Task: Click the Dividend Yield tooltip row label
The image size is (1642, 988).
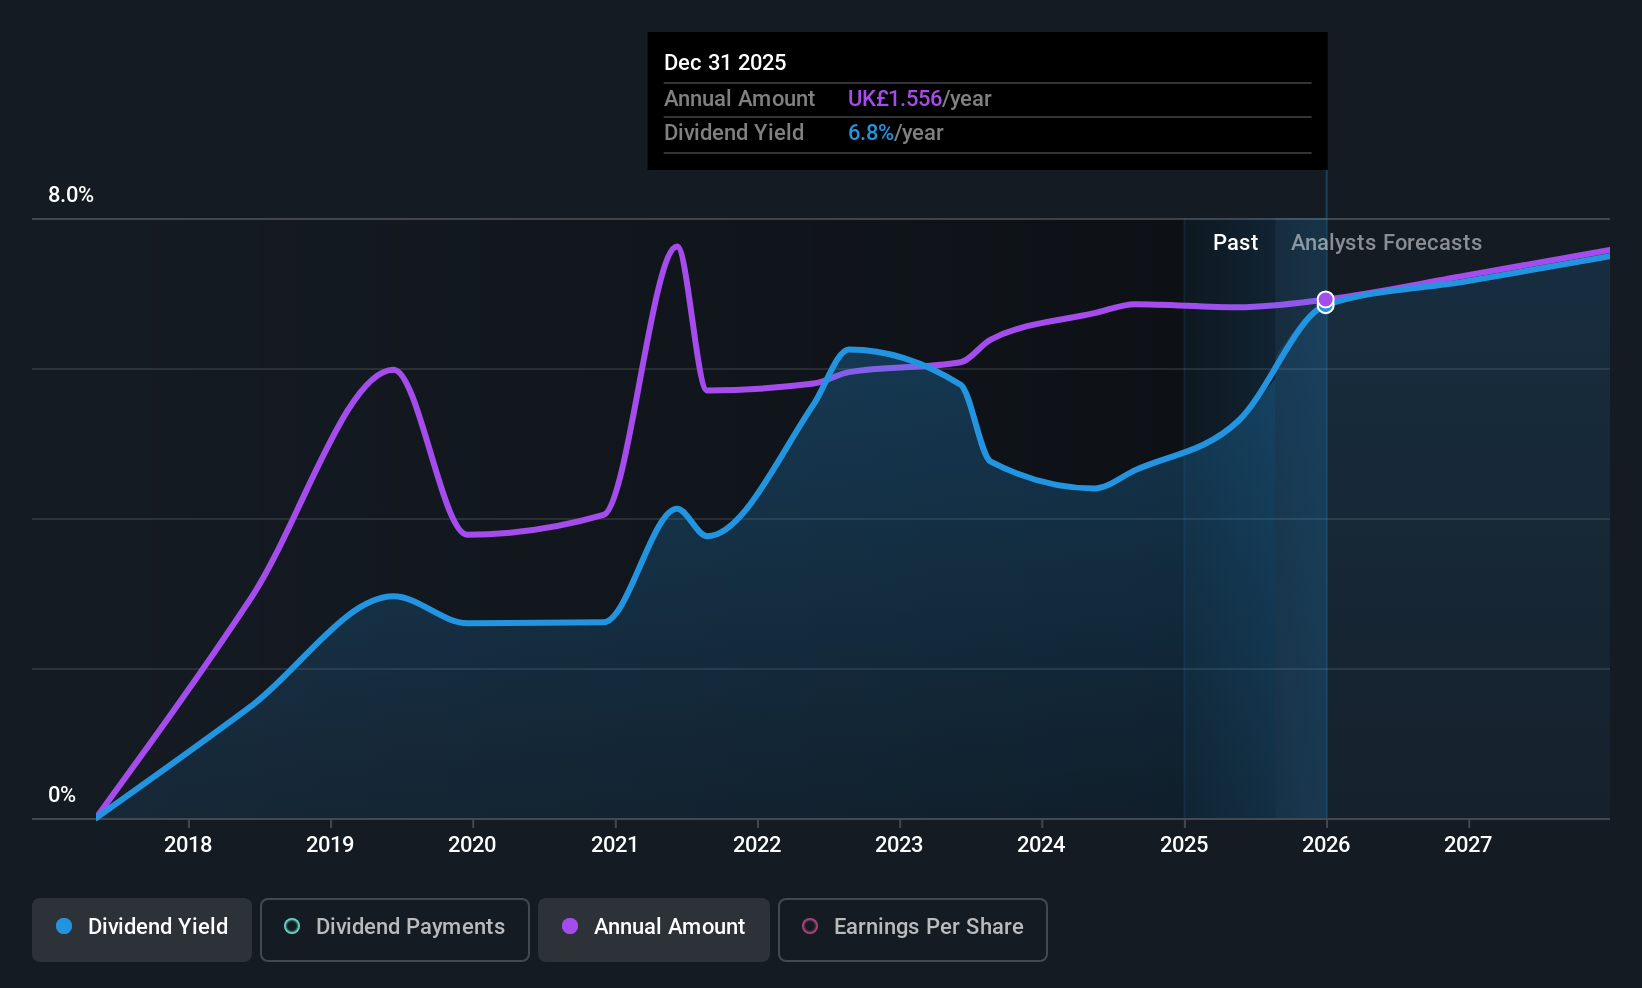Action: coord(734,132)
